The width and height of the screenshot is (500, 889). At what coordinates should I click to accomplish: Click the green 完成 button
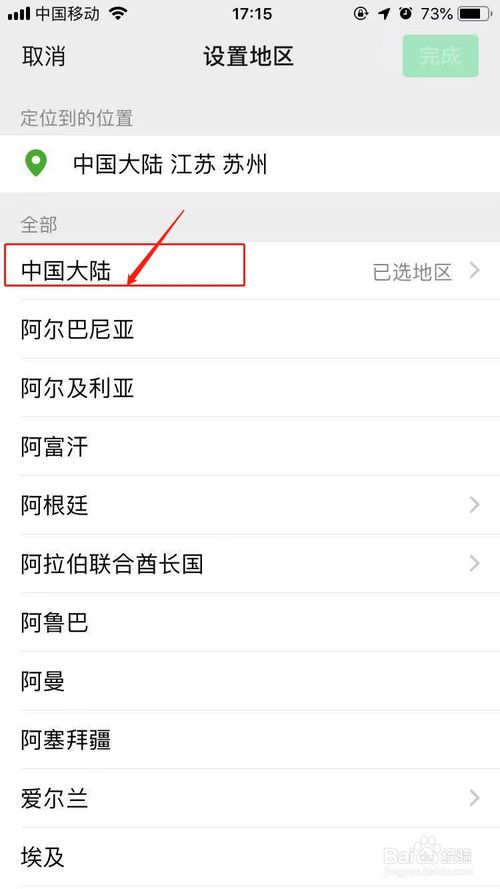coord(440,56)
